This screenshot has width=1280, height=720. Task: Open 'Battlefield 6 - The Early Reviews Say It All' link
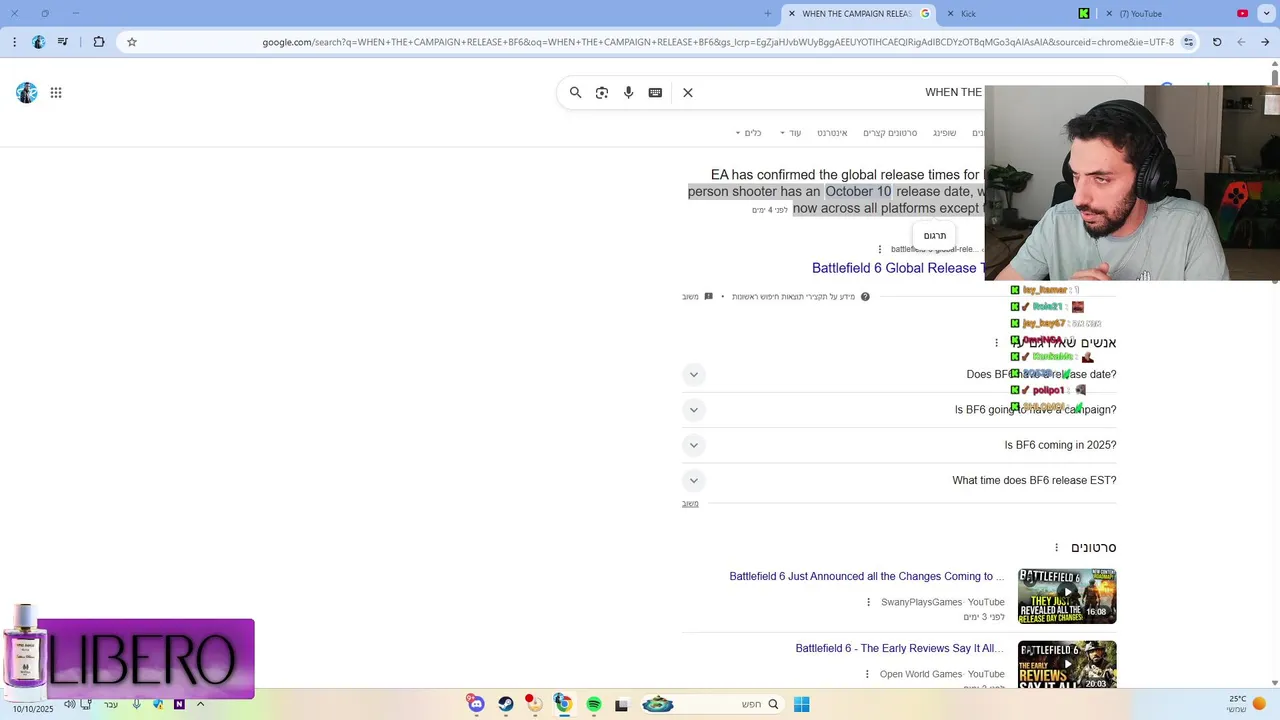pos(900,649)
